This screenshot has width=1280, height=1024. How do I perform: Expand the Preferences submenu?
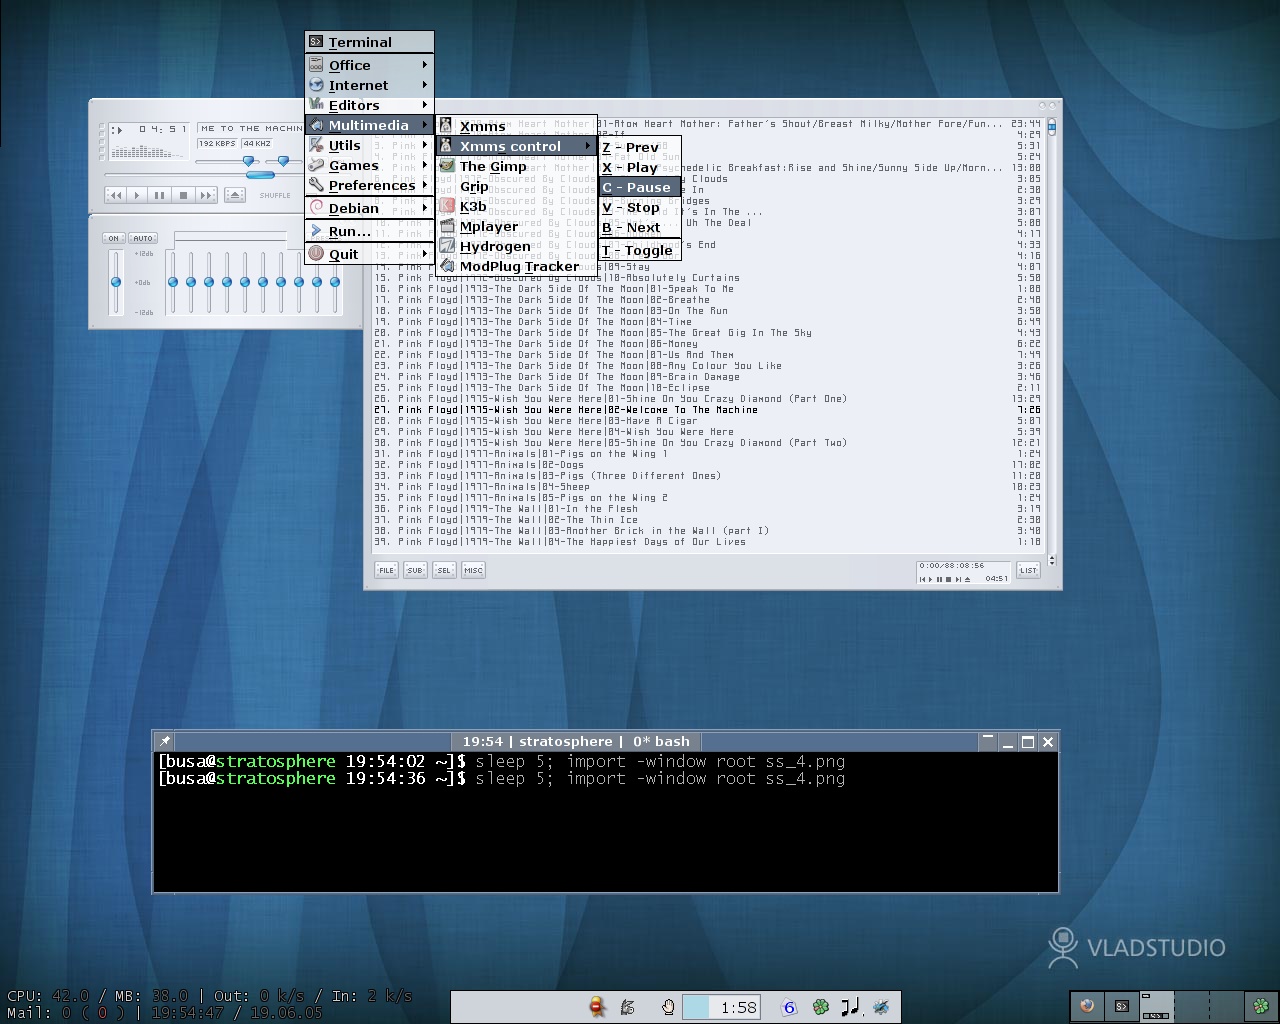point(369,185)
